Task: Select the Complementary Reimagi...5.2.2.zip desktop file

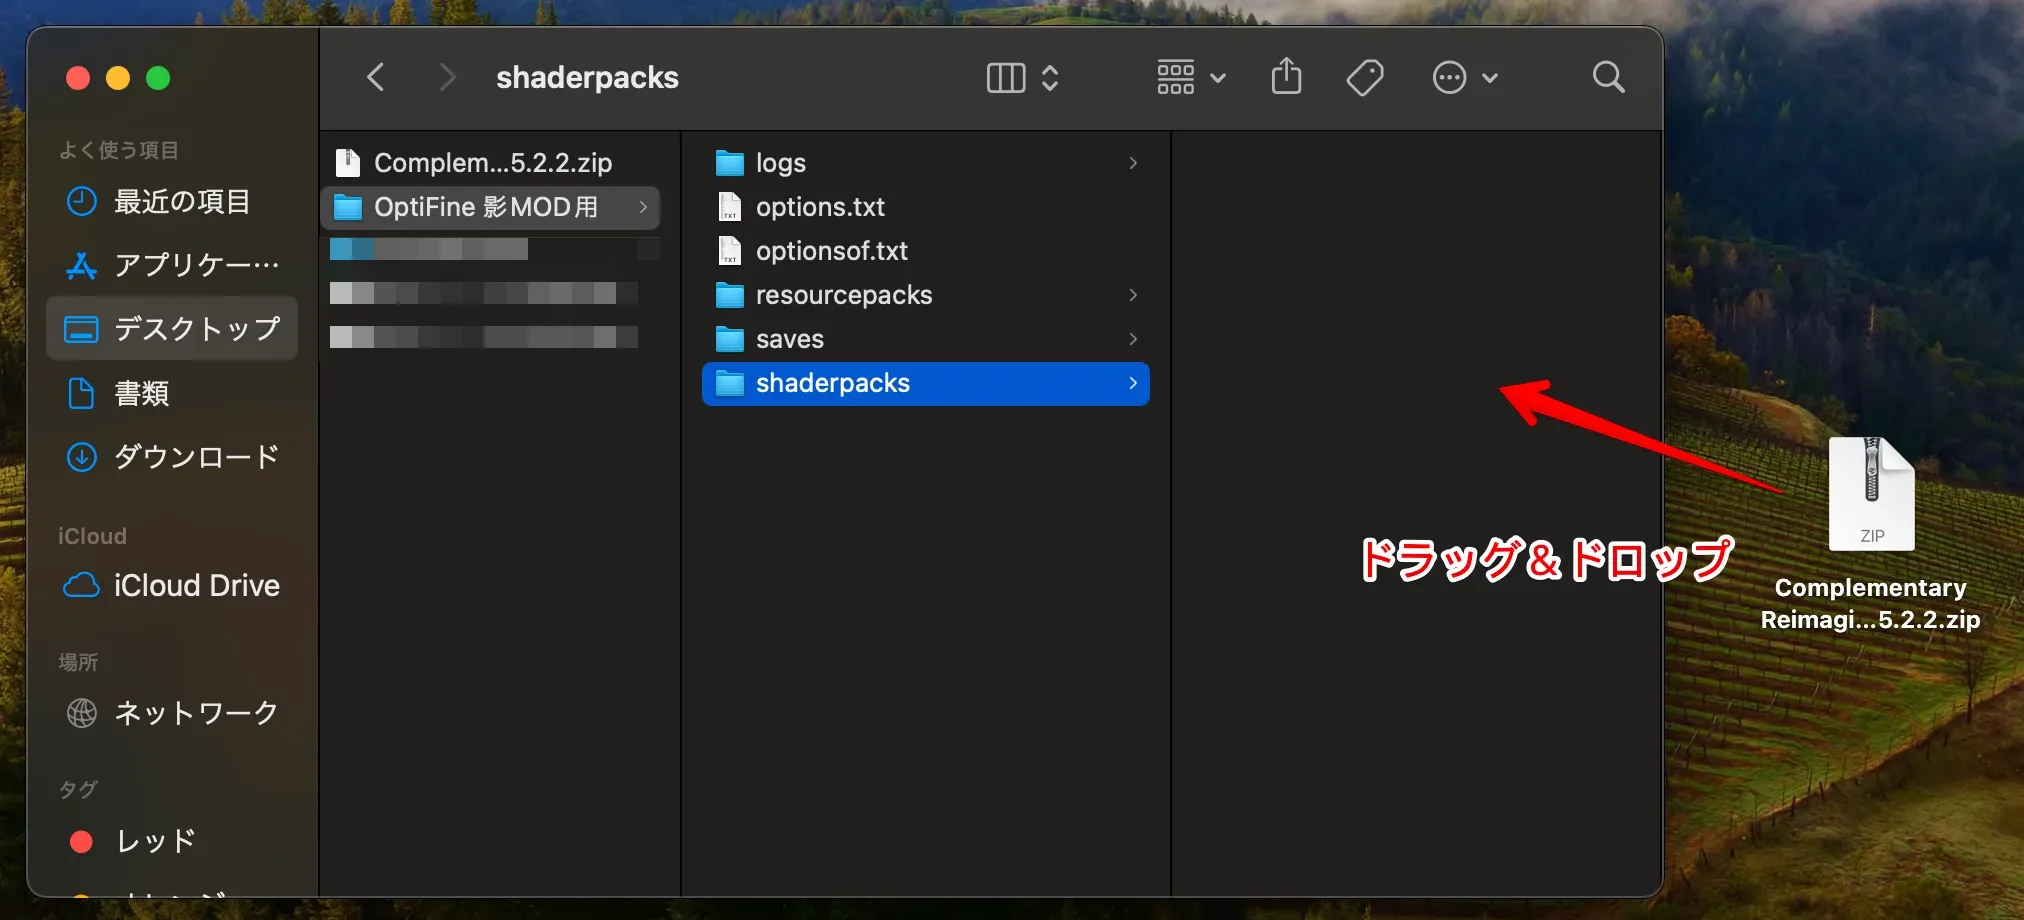Action: [1871, 534]
